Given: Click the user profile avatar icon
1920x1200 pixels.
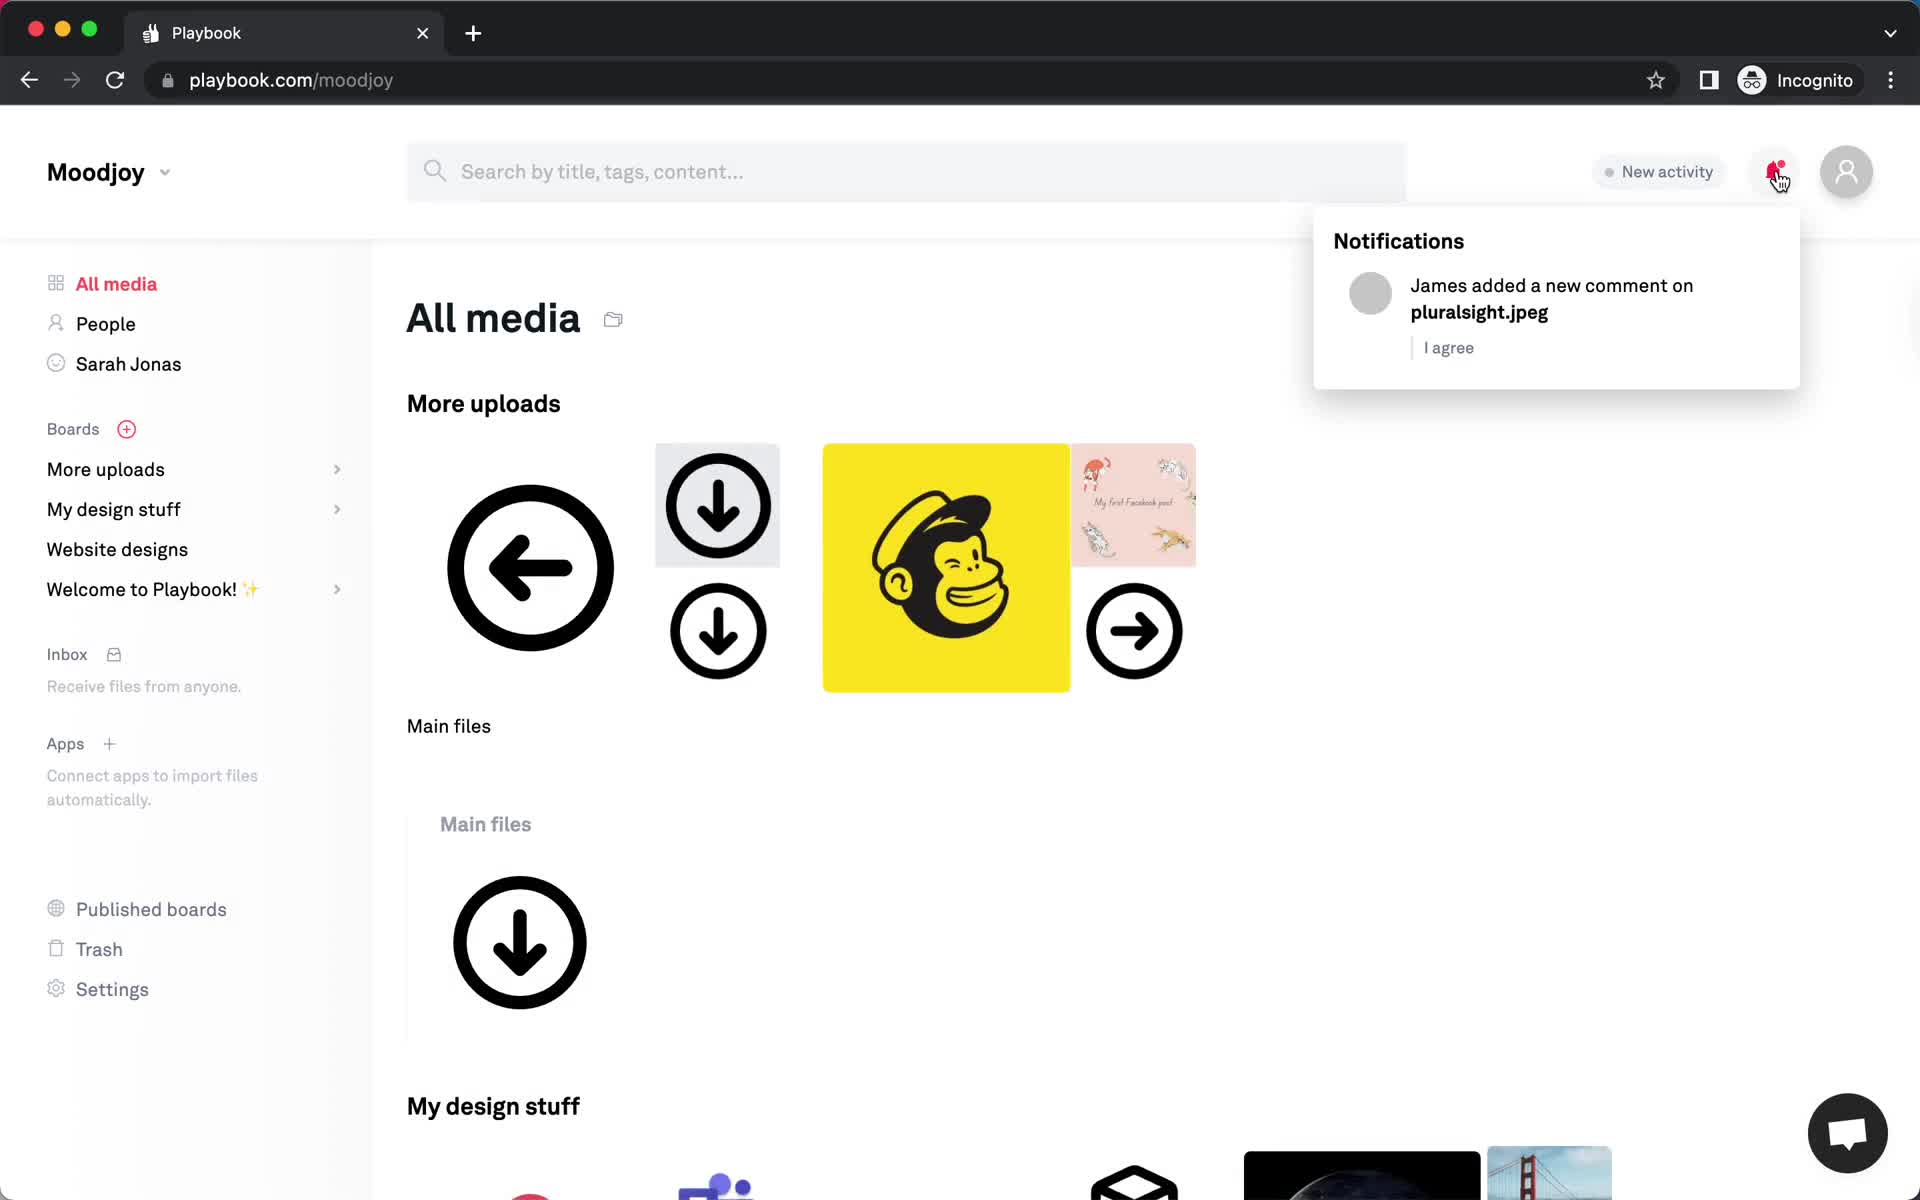Looking at the screenshot, I should pos(1847,171).
